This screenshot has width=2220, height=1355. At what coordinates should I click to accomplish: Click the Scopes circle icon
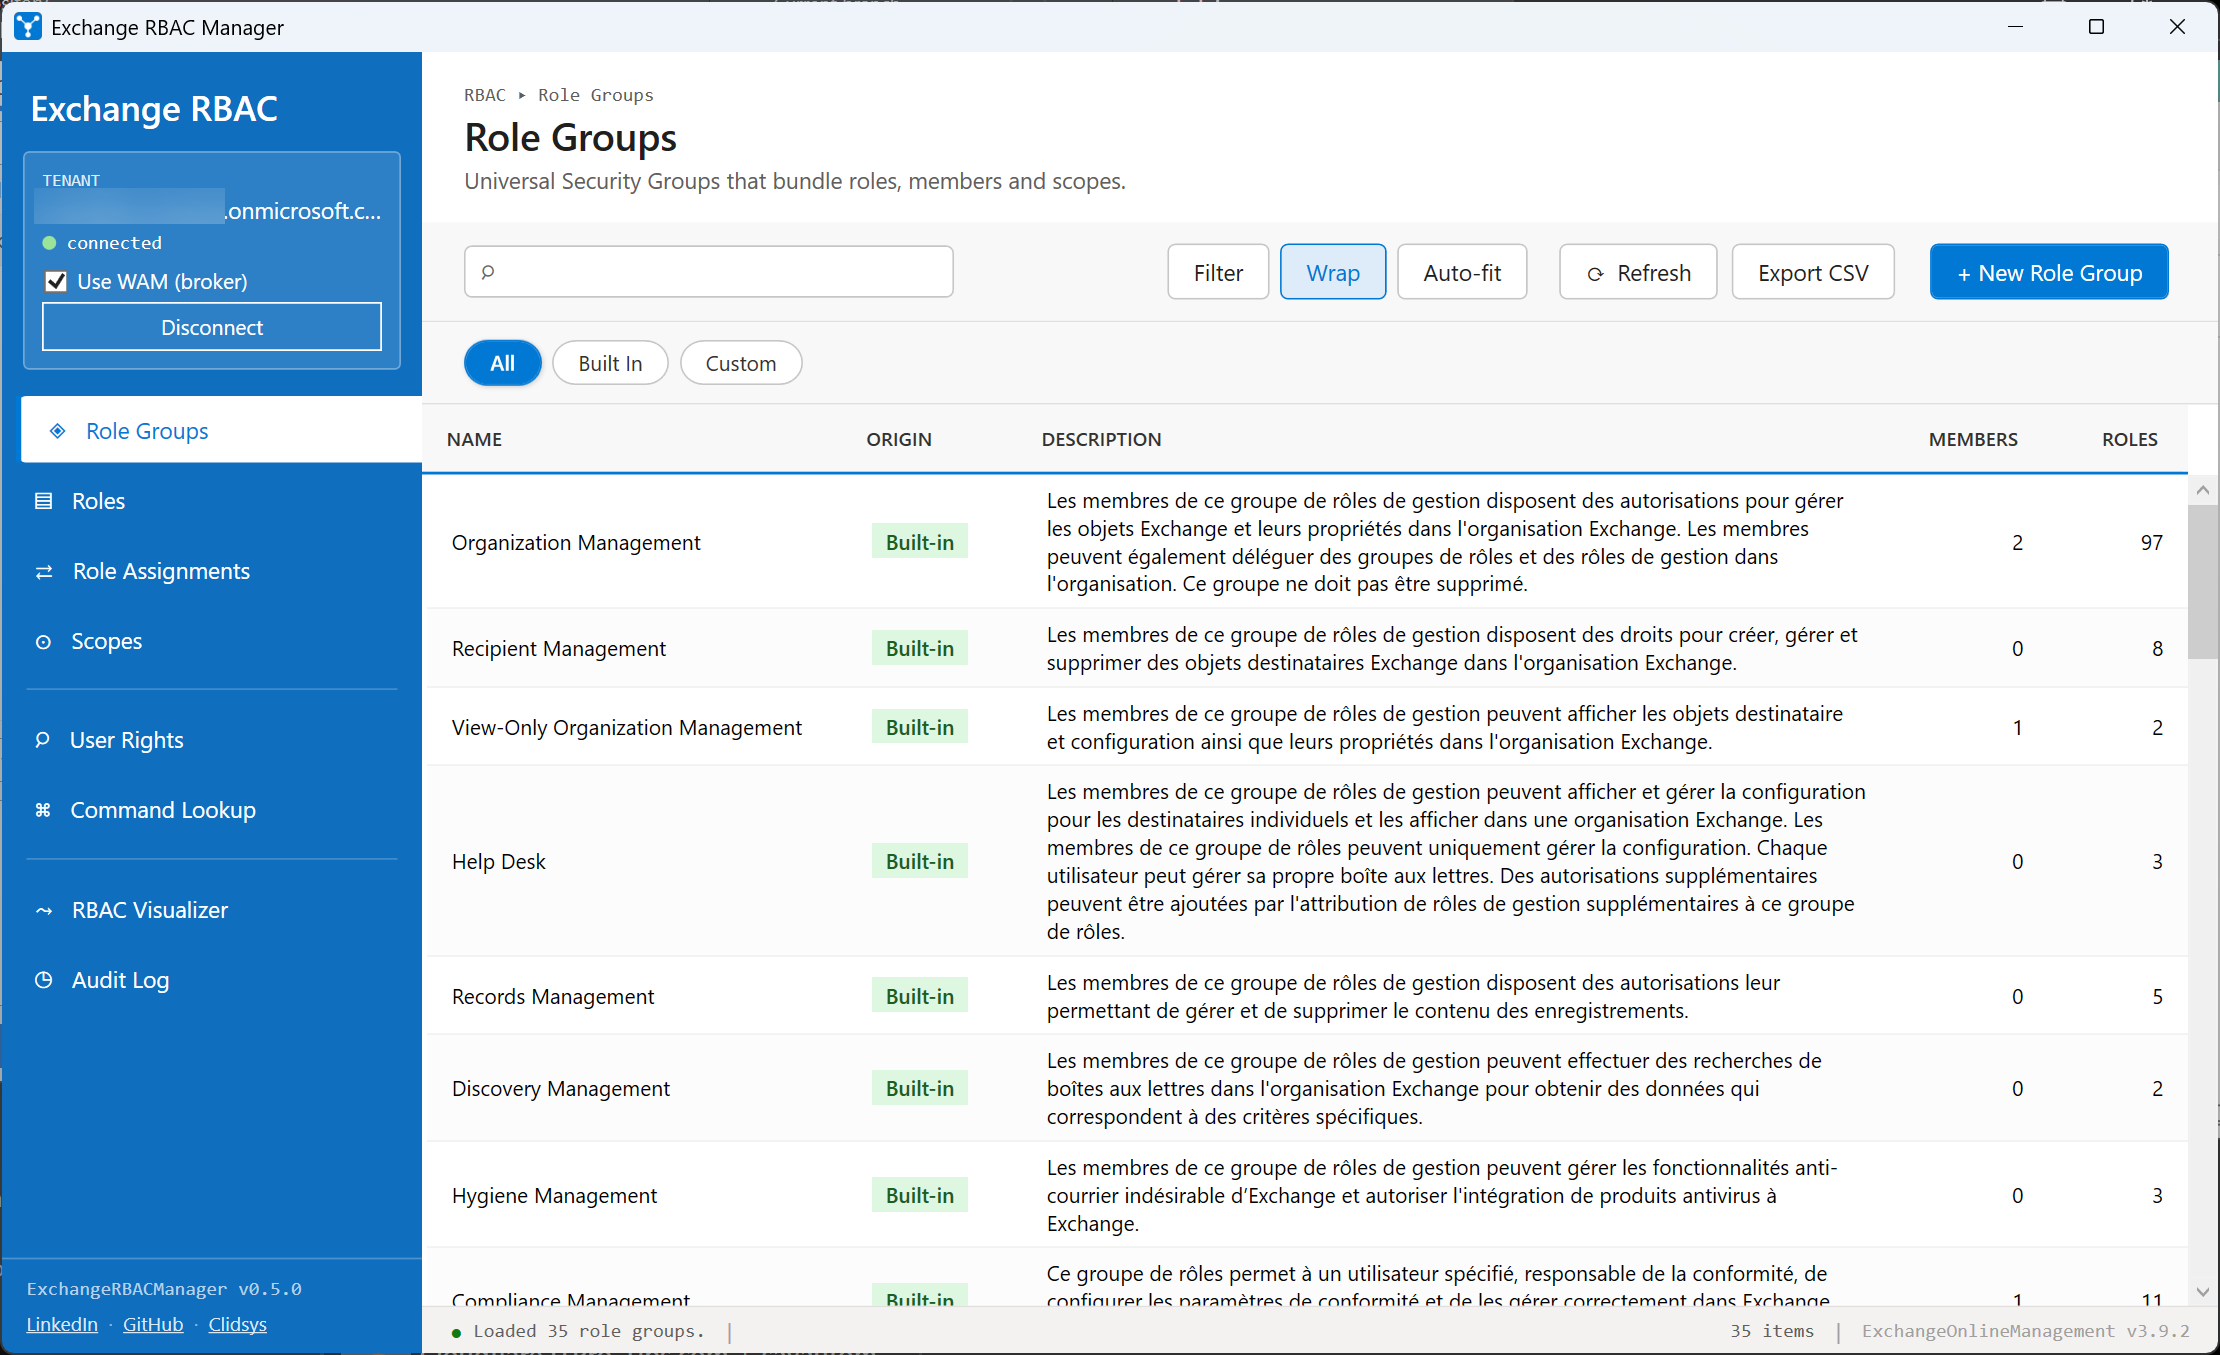[x=44, y=642]
